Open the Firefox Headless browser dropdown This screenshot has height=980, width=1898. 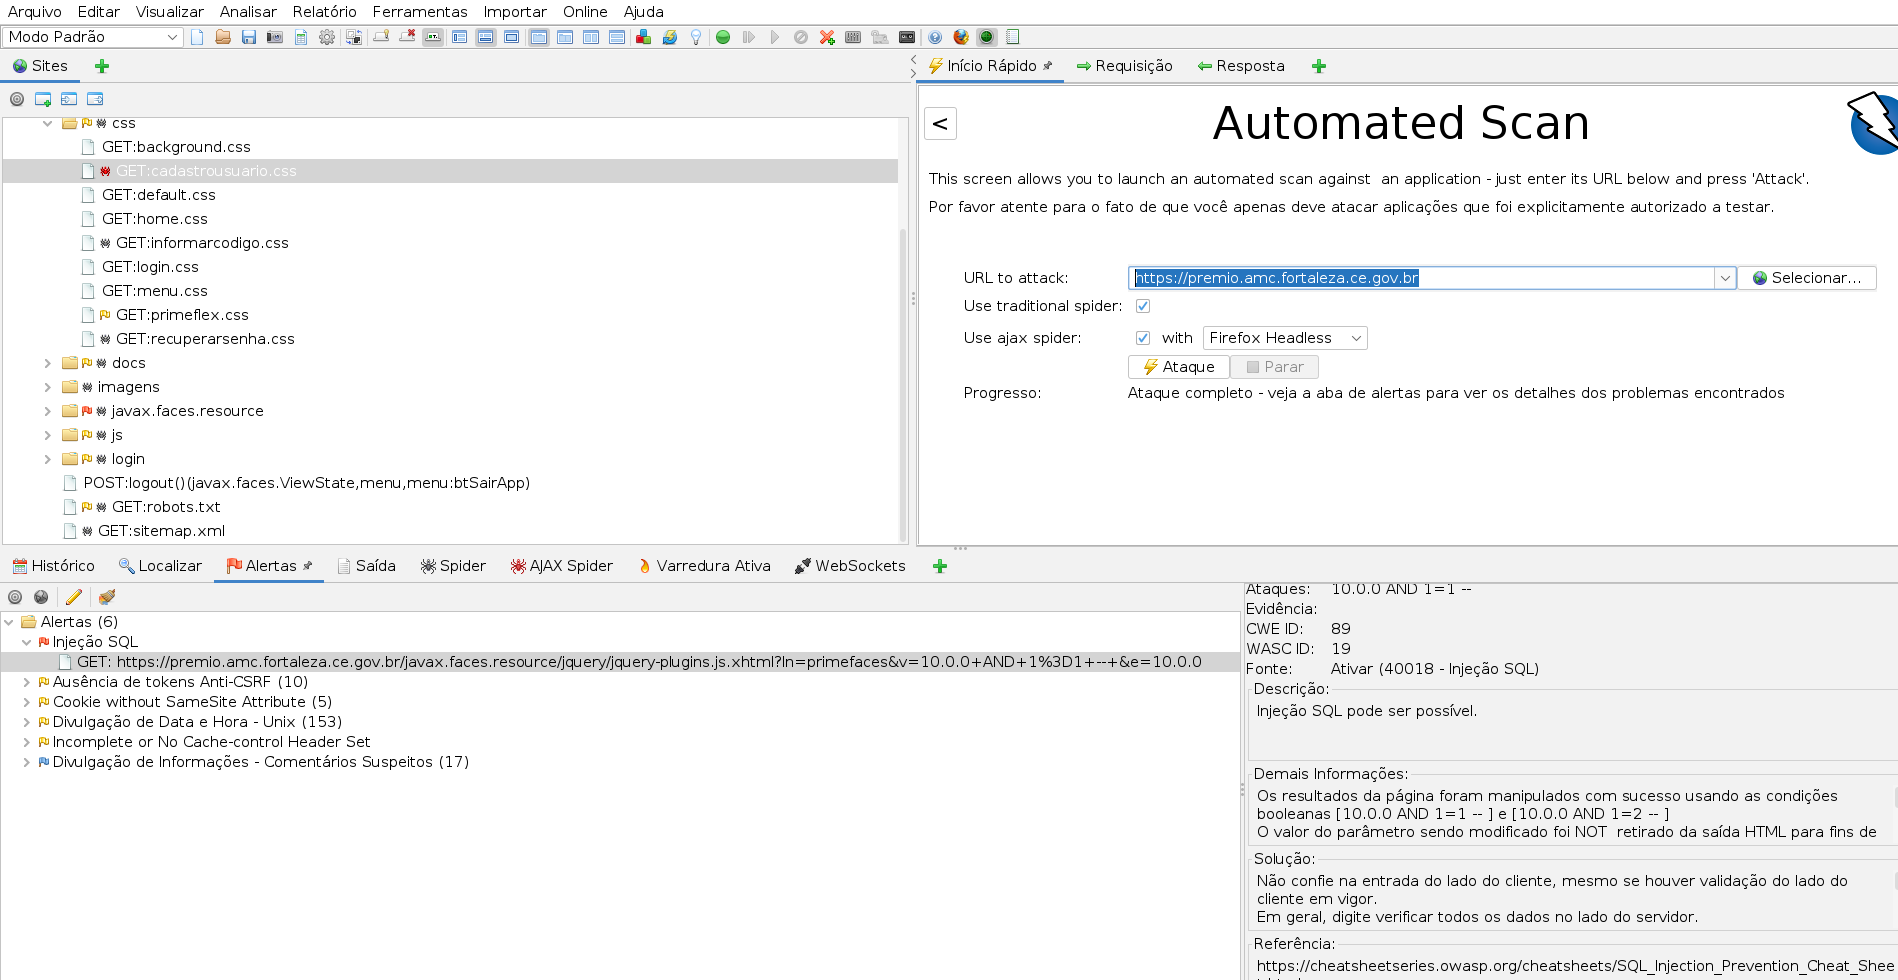tap(1285, 338)
